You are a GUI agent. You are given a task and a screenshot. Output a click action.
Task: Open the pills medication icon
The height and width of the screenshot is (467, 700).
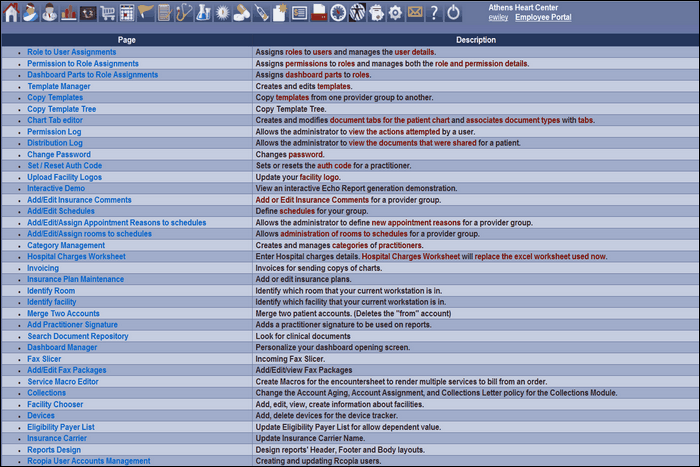tap(242, 13)
